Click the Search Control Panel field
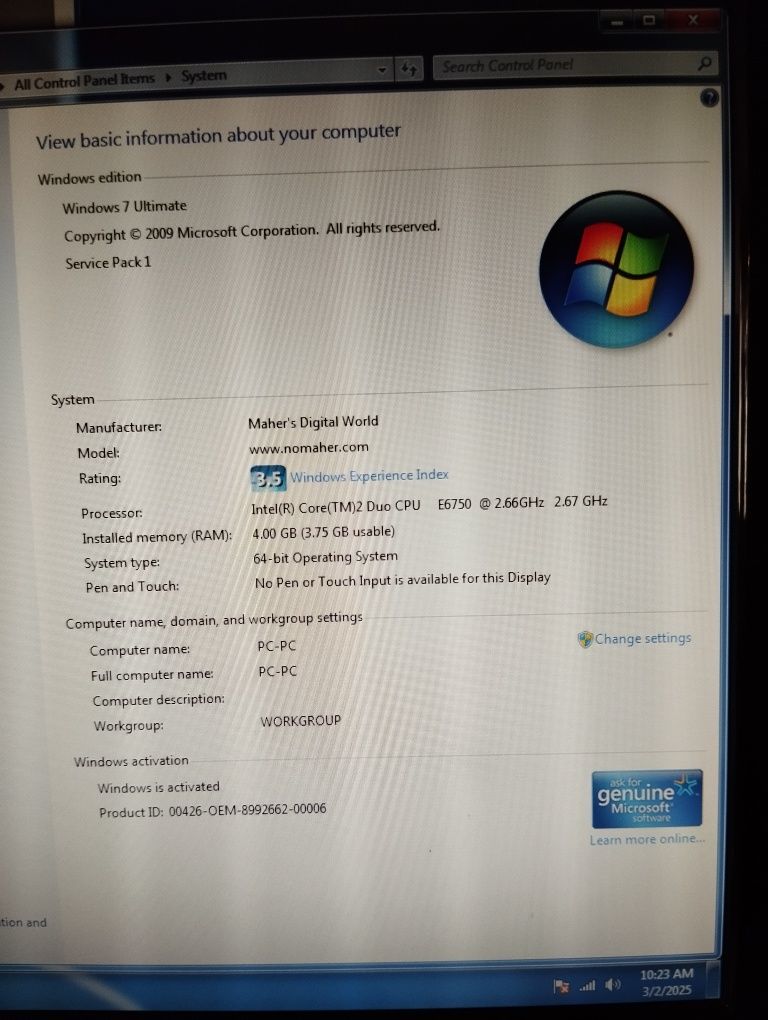768x1020 pixels. click(x=575, y=65)
